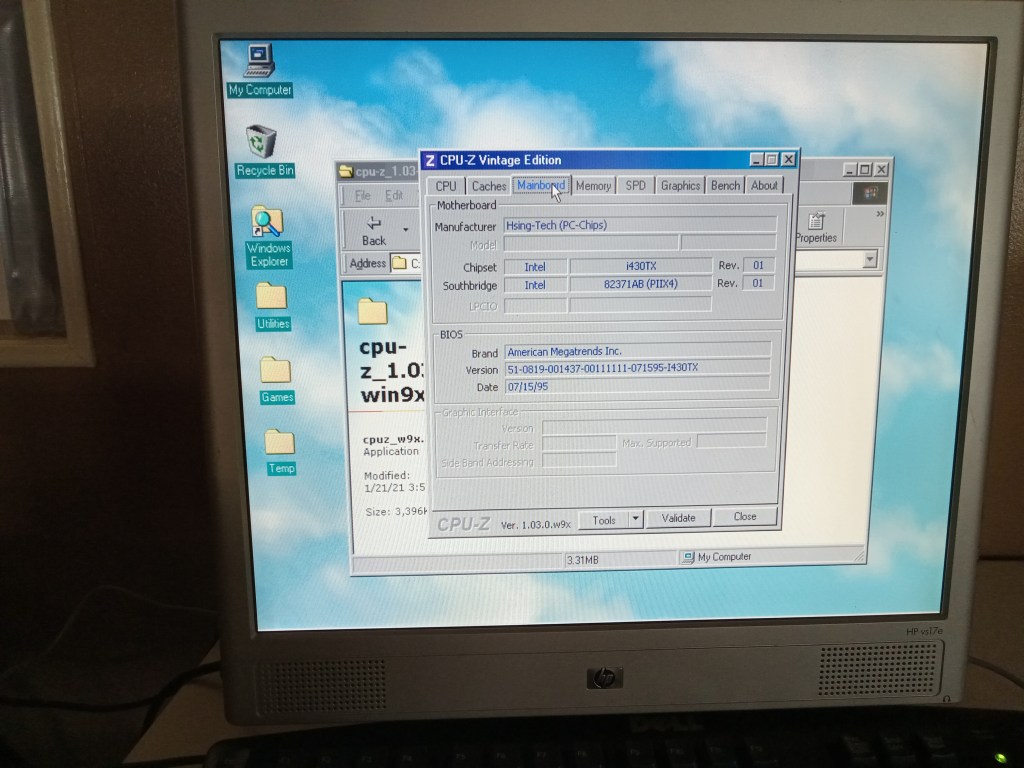Show the Graphics tab
Screen dimensions: 1024x768
point(680,186)
